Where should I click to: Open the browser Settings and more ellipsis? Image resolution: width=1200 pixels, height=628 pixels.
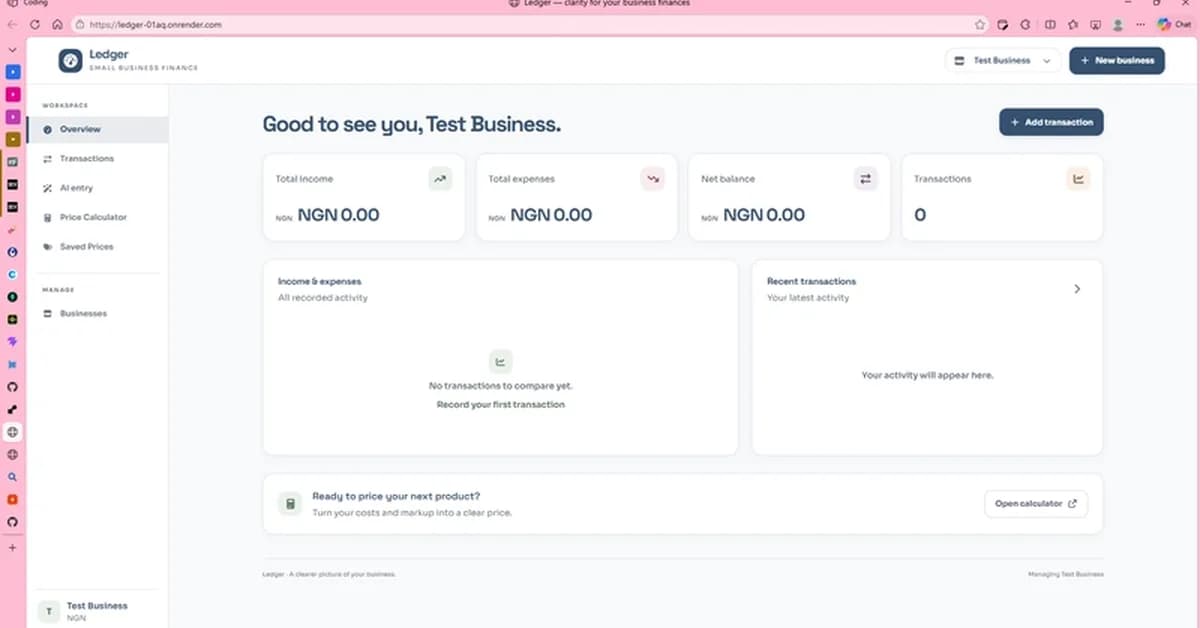point(1140,24)
